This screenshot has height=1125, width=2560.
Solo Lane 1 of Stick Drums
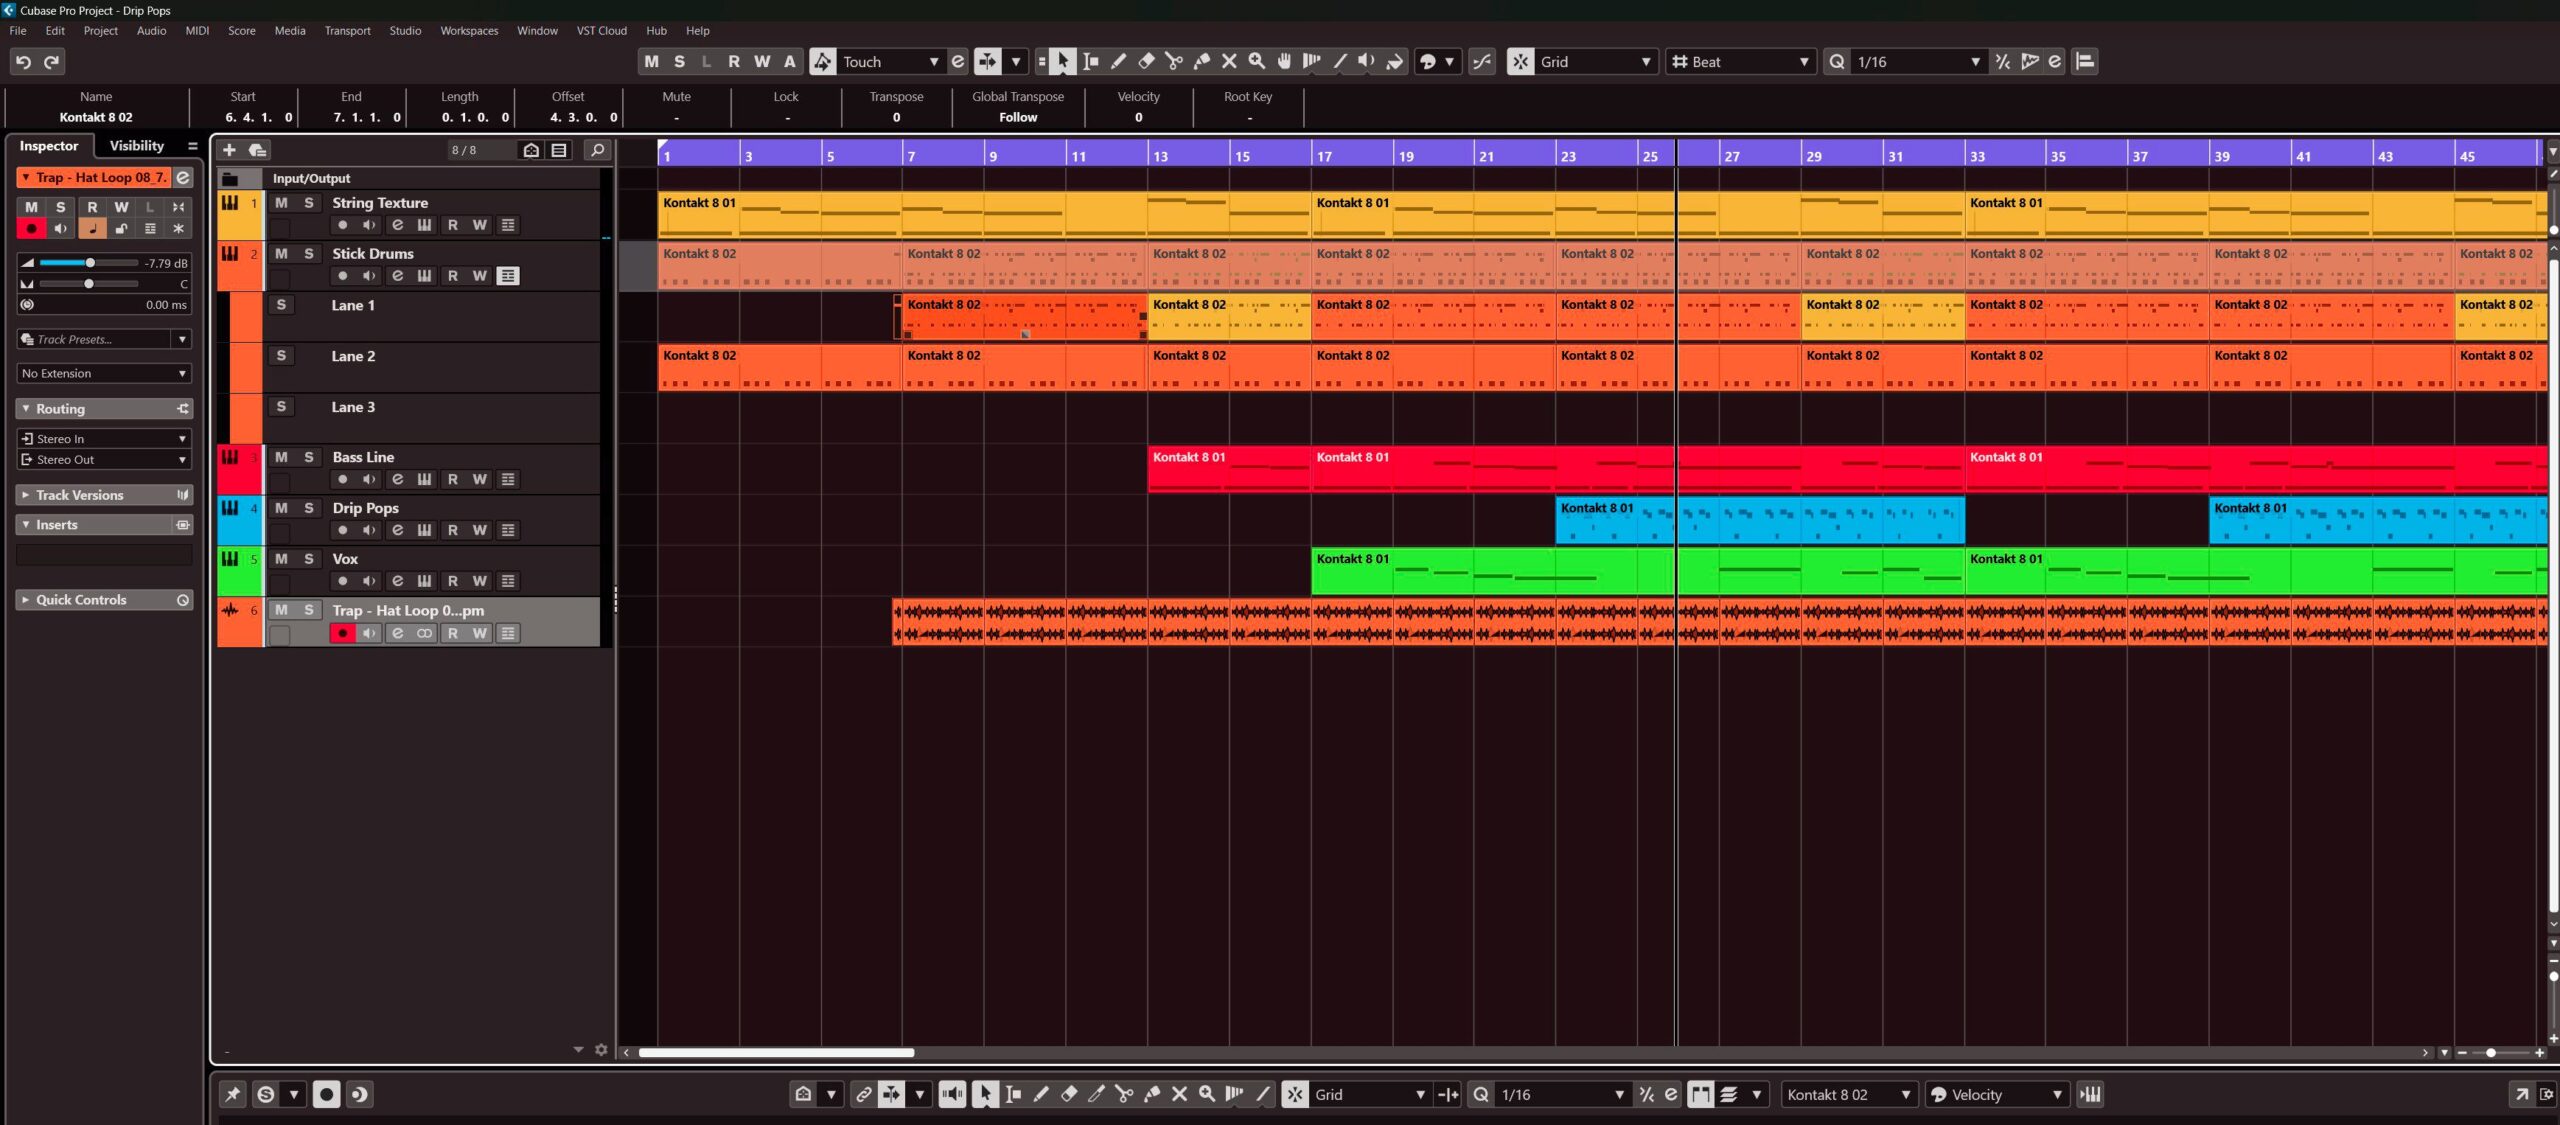click(x=281, y=305)
